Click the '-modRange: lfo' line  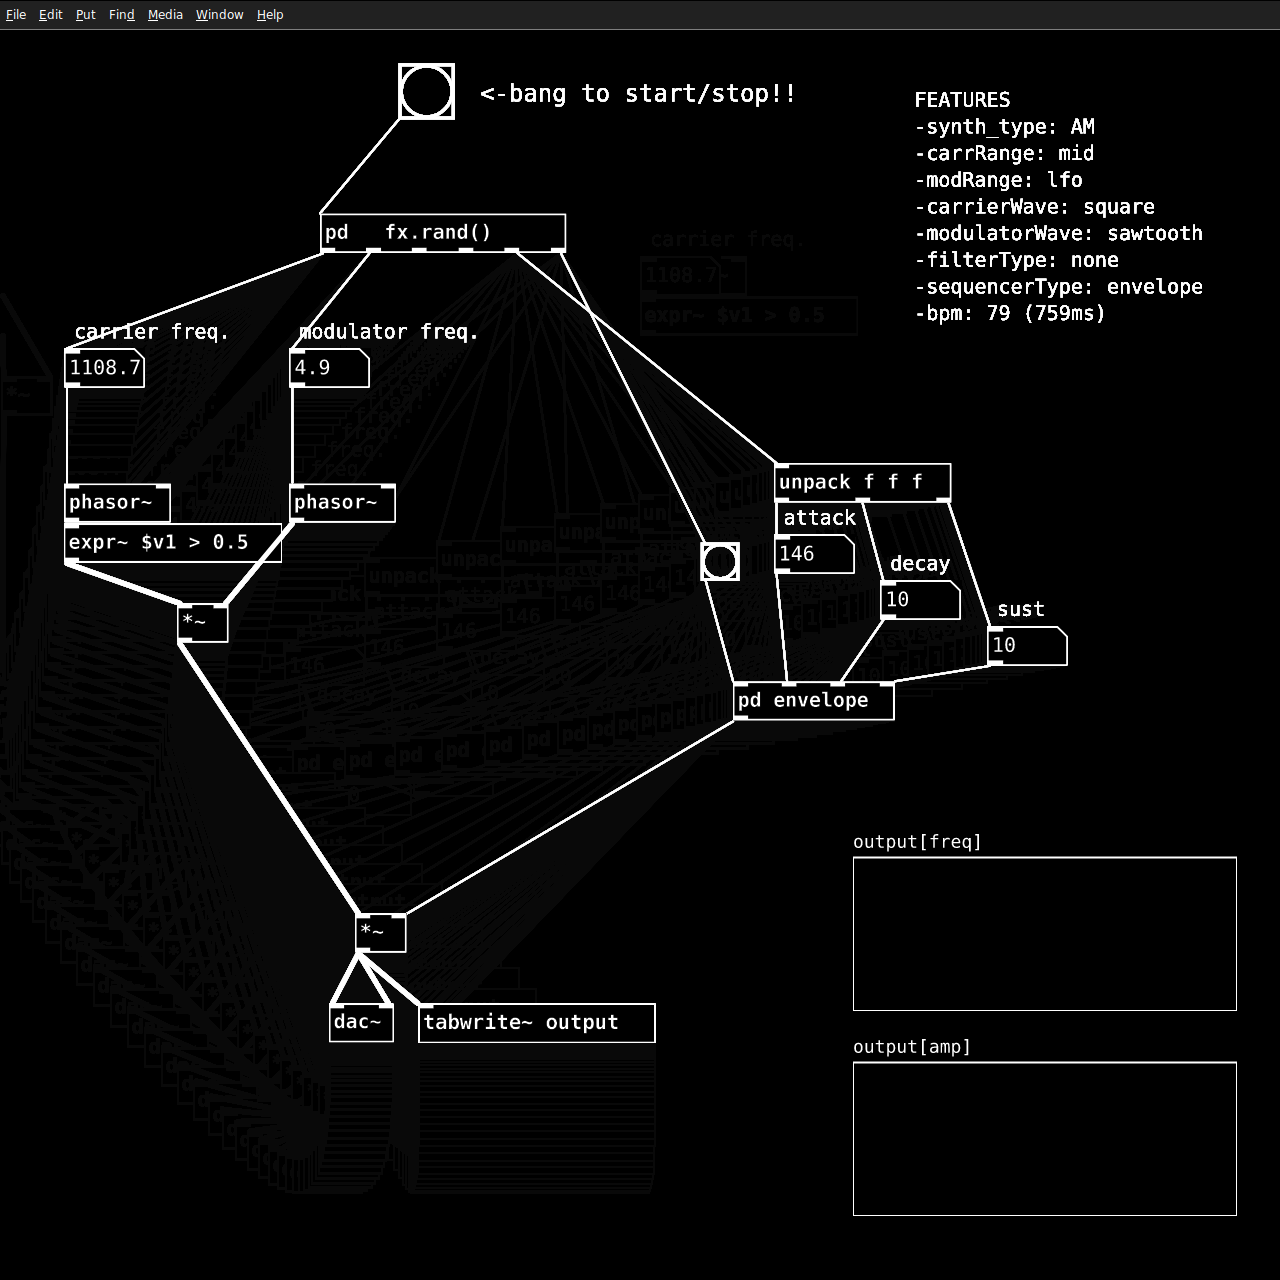tap(999, 180)
